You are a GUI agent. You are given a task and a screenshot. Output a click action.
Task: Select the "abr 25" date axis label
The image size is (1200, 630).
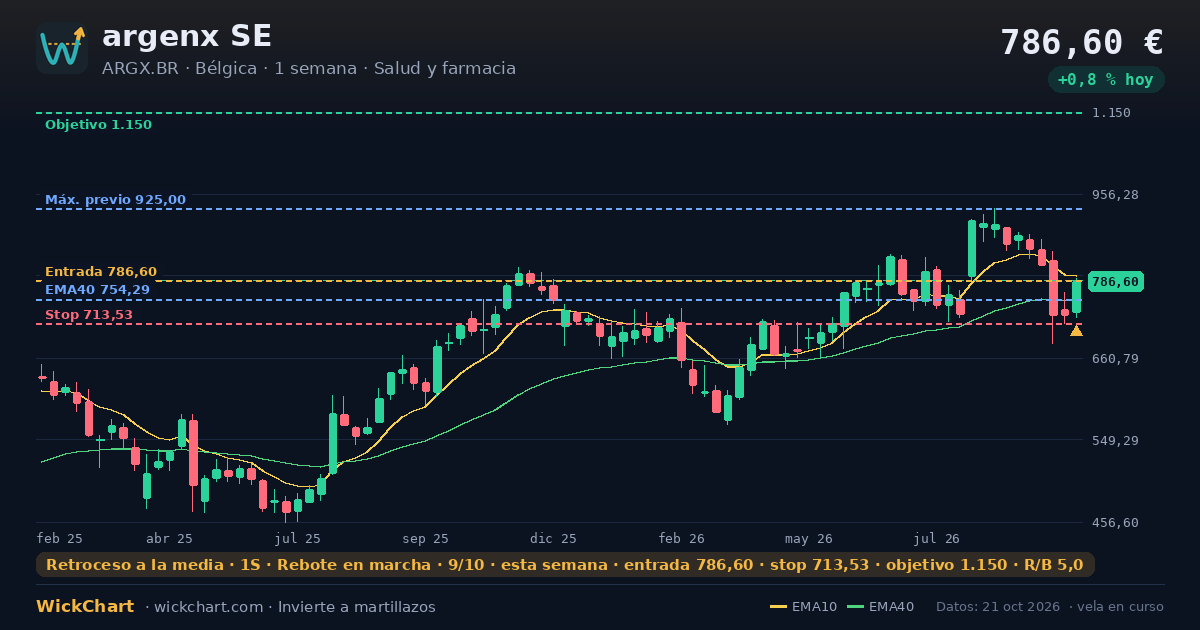[169, 538]
